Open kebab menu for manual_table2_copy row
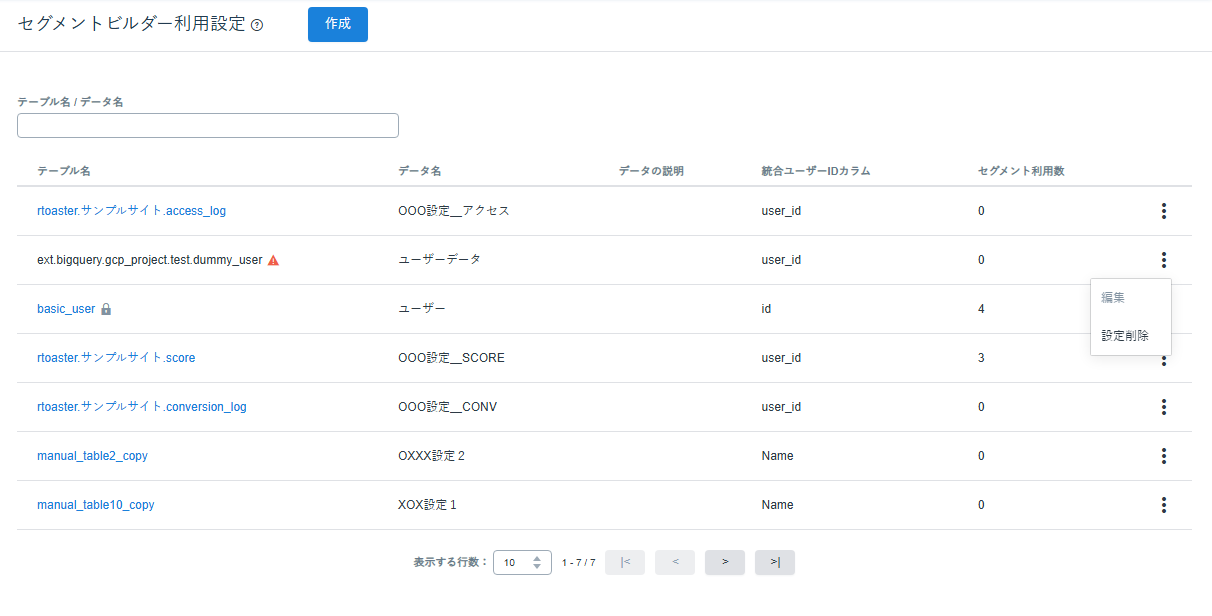The image size is (1212, 616). coord(1164,456)
